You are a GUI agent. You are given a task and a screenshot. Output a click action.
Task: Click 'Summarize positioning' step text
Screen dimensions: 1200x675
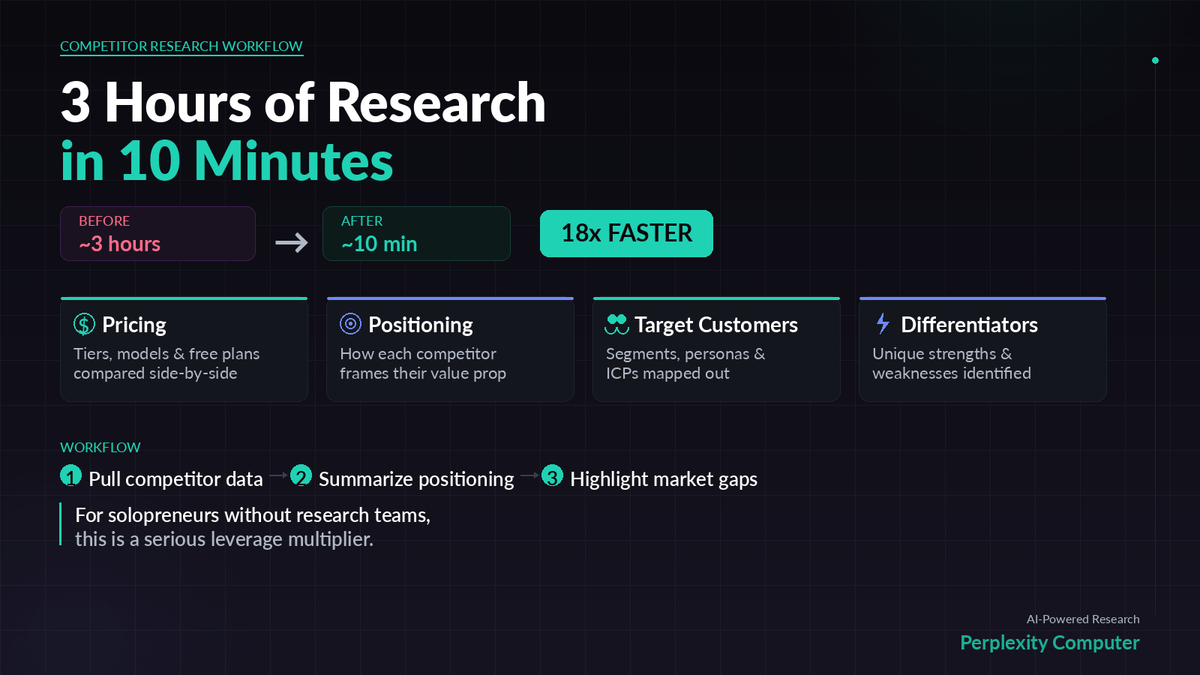coord(416,479)
